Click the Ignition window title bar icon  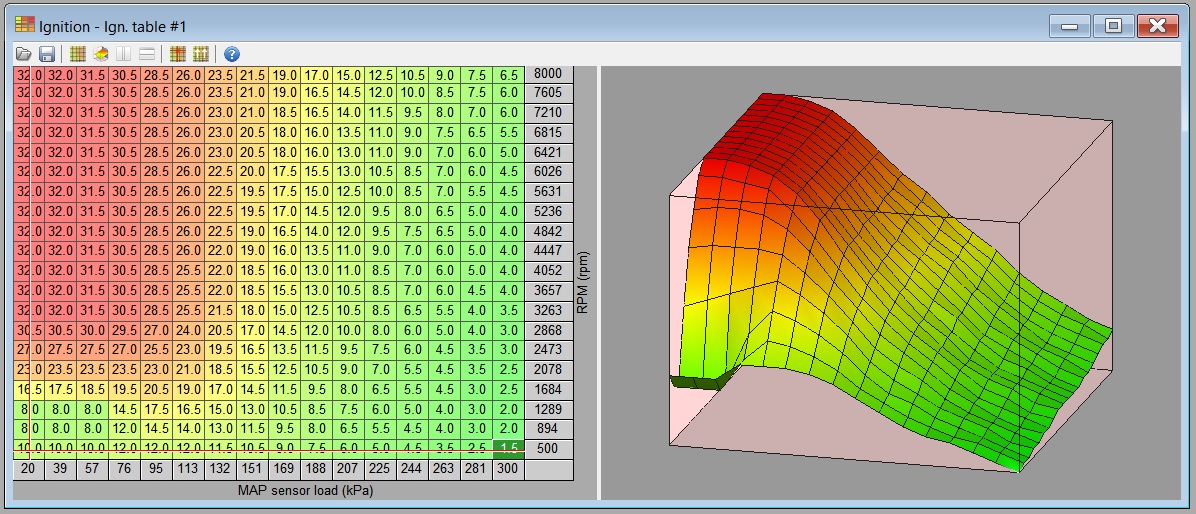coord(25,25)
